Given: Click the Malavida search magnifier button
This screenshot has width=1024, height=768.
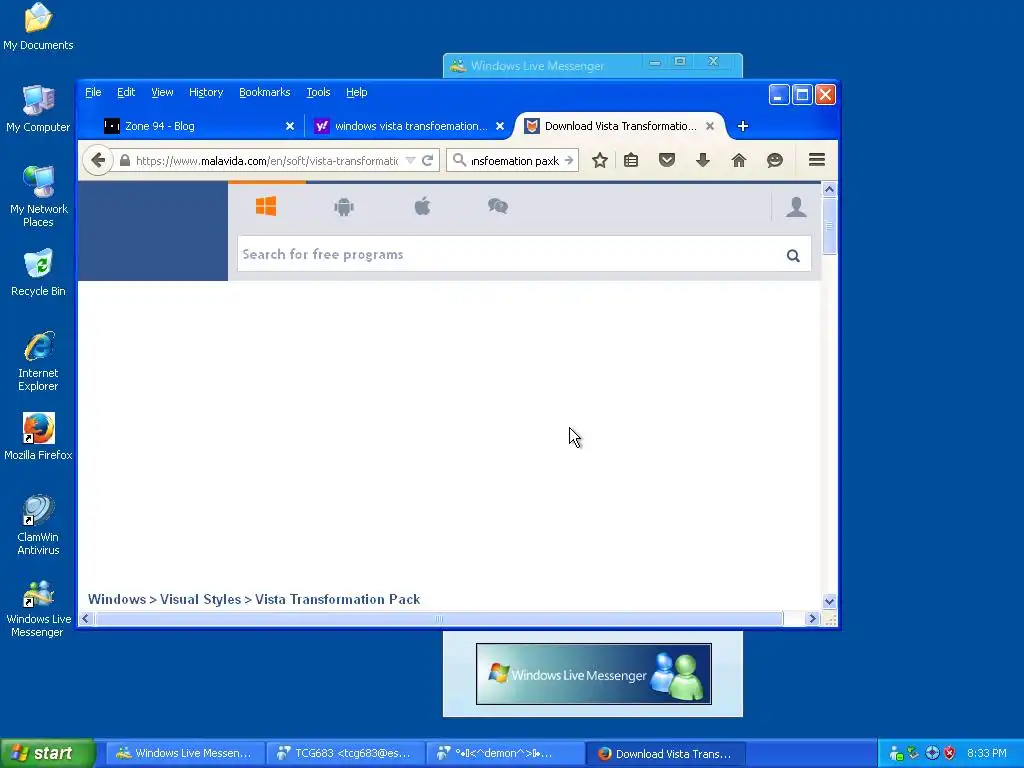Looking at the screenshot, I should pos(793,255).
